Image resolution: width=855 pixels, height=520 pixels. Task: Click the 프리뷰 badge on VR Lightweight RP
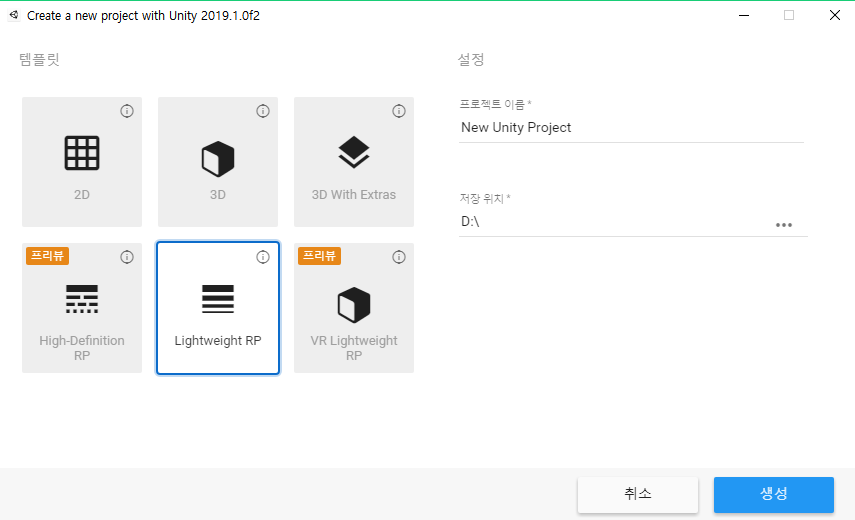click(x=320, y=256)
